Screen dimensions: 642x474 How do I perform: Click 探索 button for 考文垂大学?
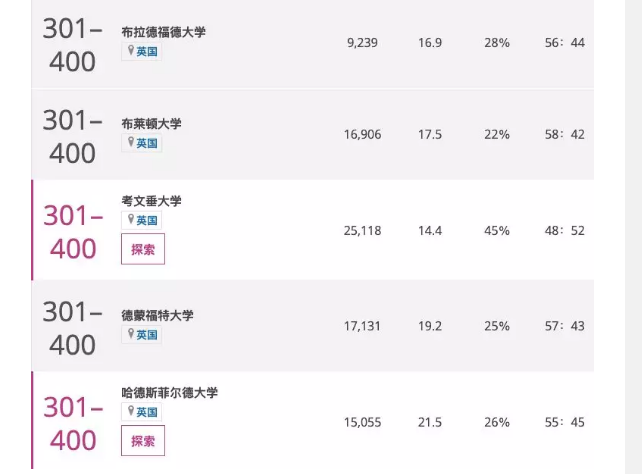tap(143, 249)
